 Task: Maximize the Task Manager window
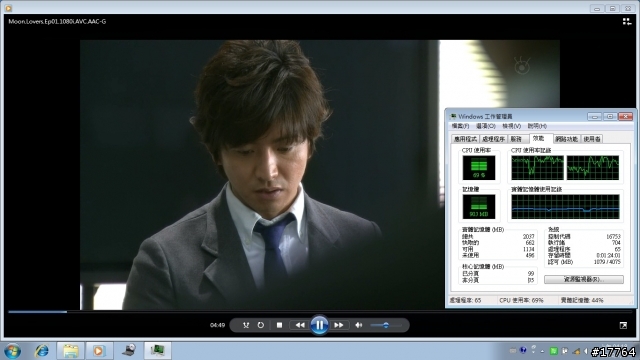[x=610, y=117]
